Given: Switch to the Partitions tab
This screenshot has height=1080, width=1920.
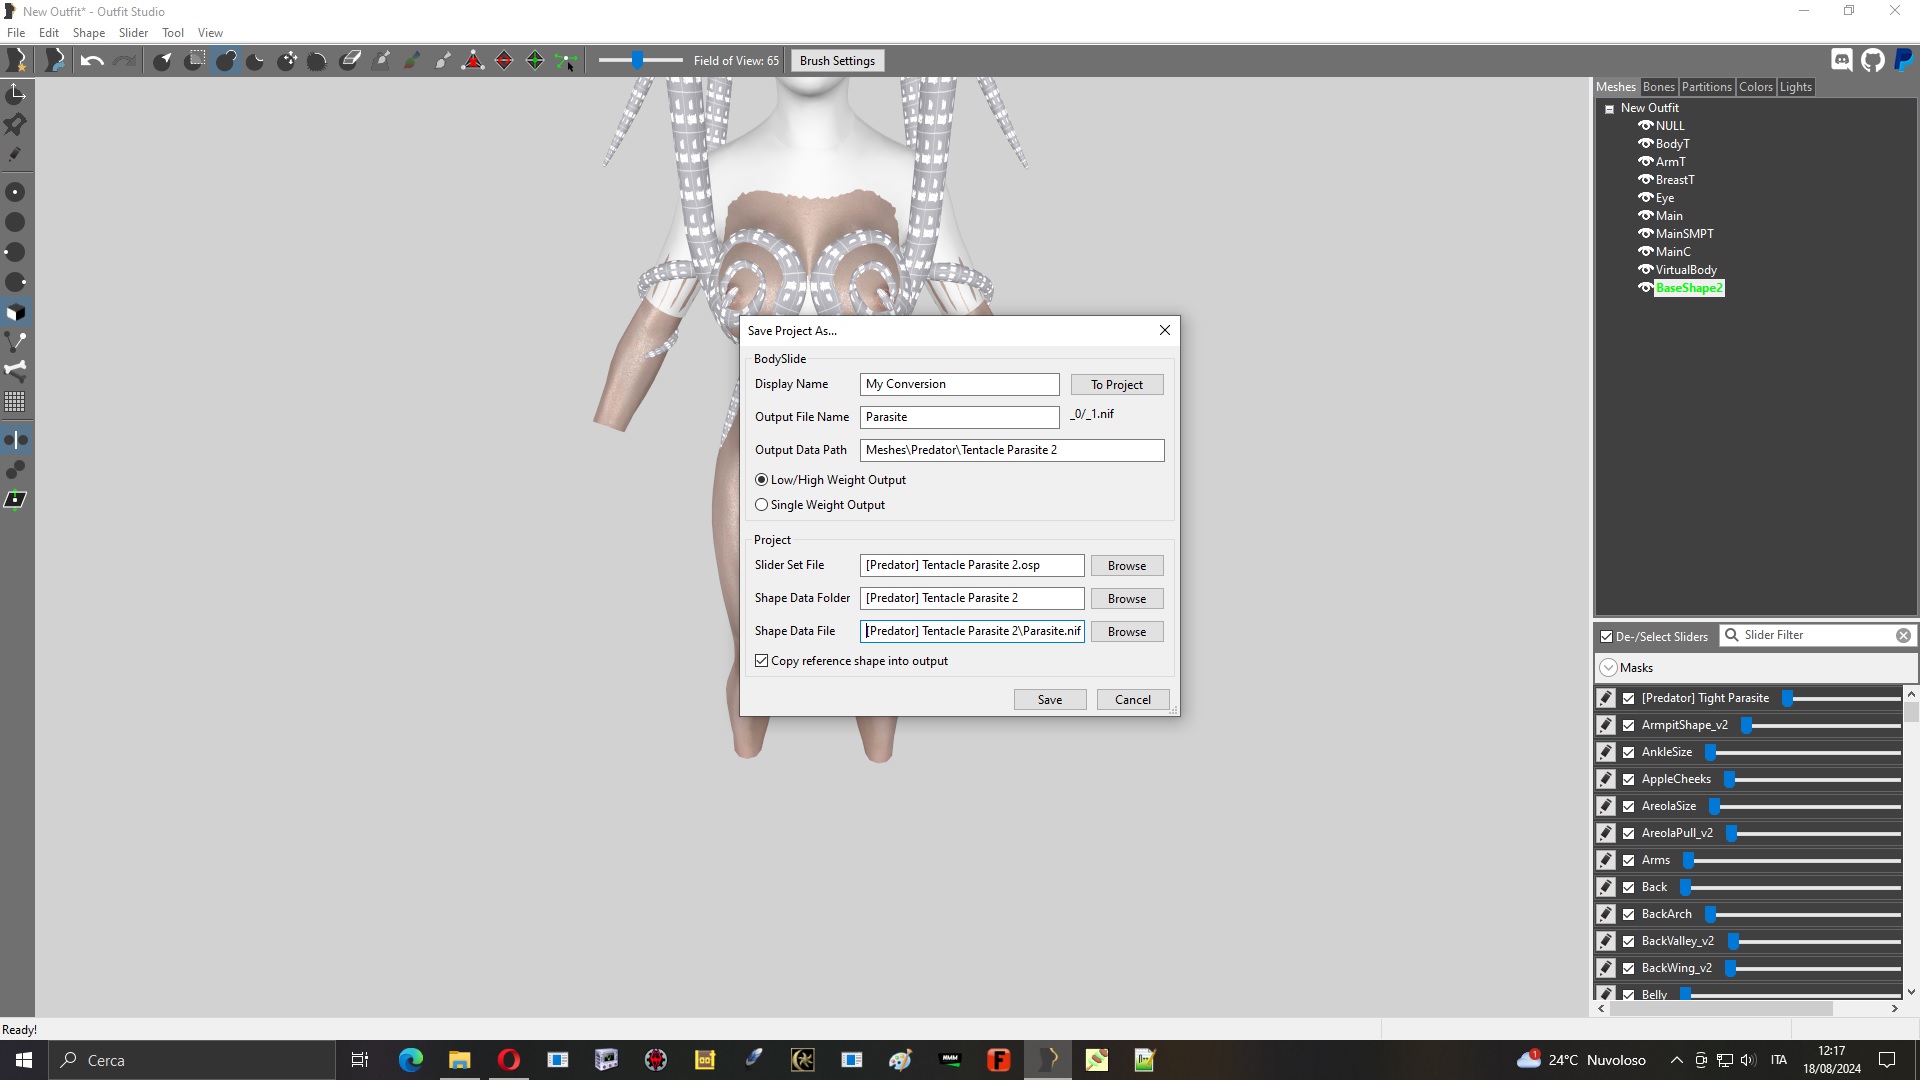Looking at the screenshot, I should tap(1706, 87).
